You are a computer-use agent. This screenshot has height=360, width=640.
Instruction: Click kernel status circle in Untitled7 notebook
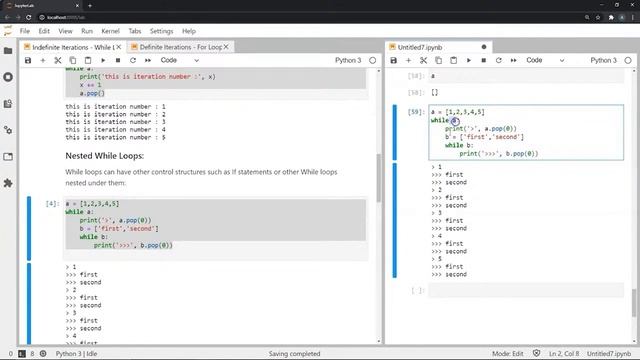pyautogui.click(x=628, y=60)
